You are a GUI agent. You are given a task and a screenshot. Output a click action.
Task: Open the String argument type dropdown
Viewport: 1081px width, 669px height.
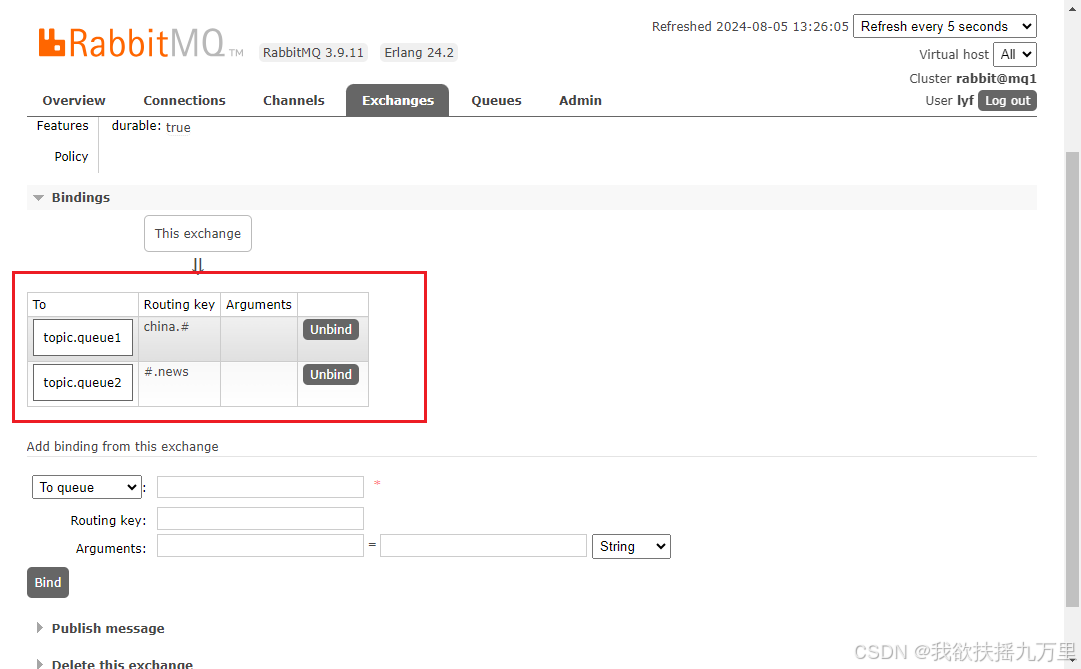click(631, 546)
